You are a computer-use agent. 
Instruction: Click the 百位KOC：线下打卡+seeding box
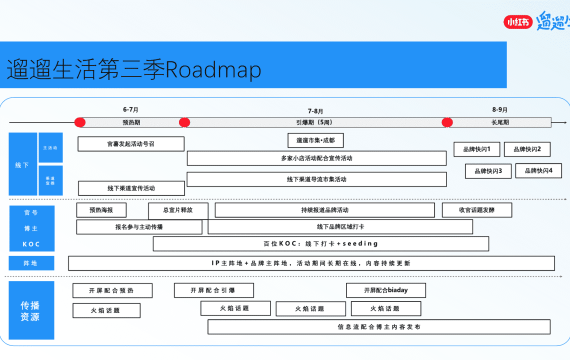click(321, 244)
